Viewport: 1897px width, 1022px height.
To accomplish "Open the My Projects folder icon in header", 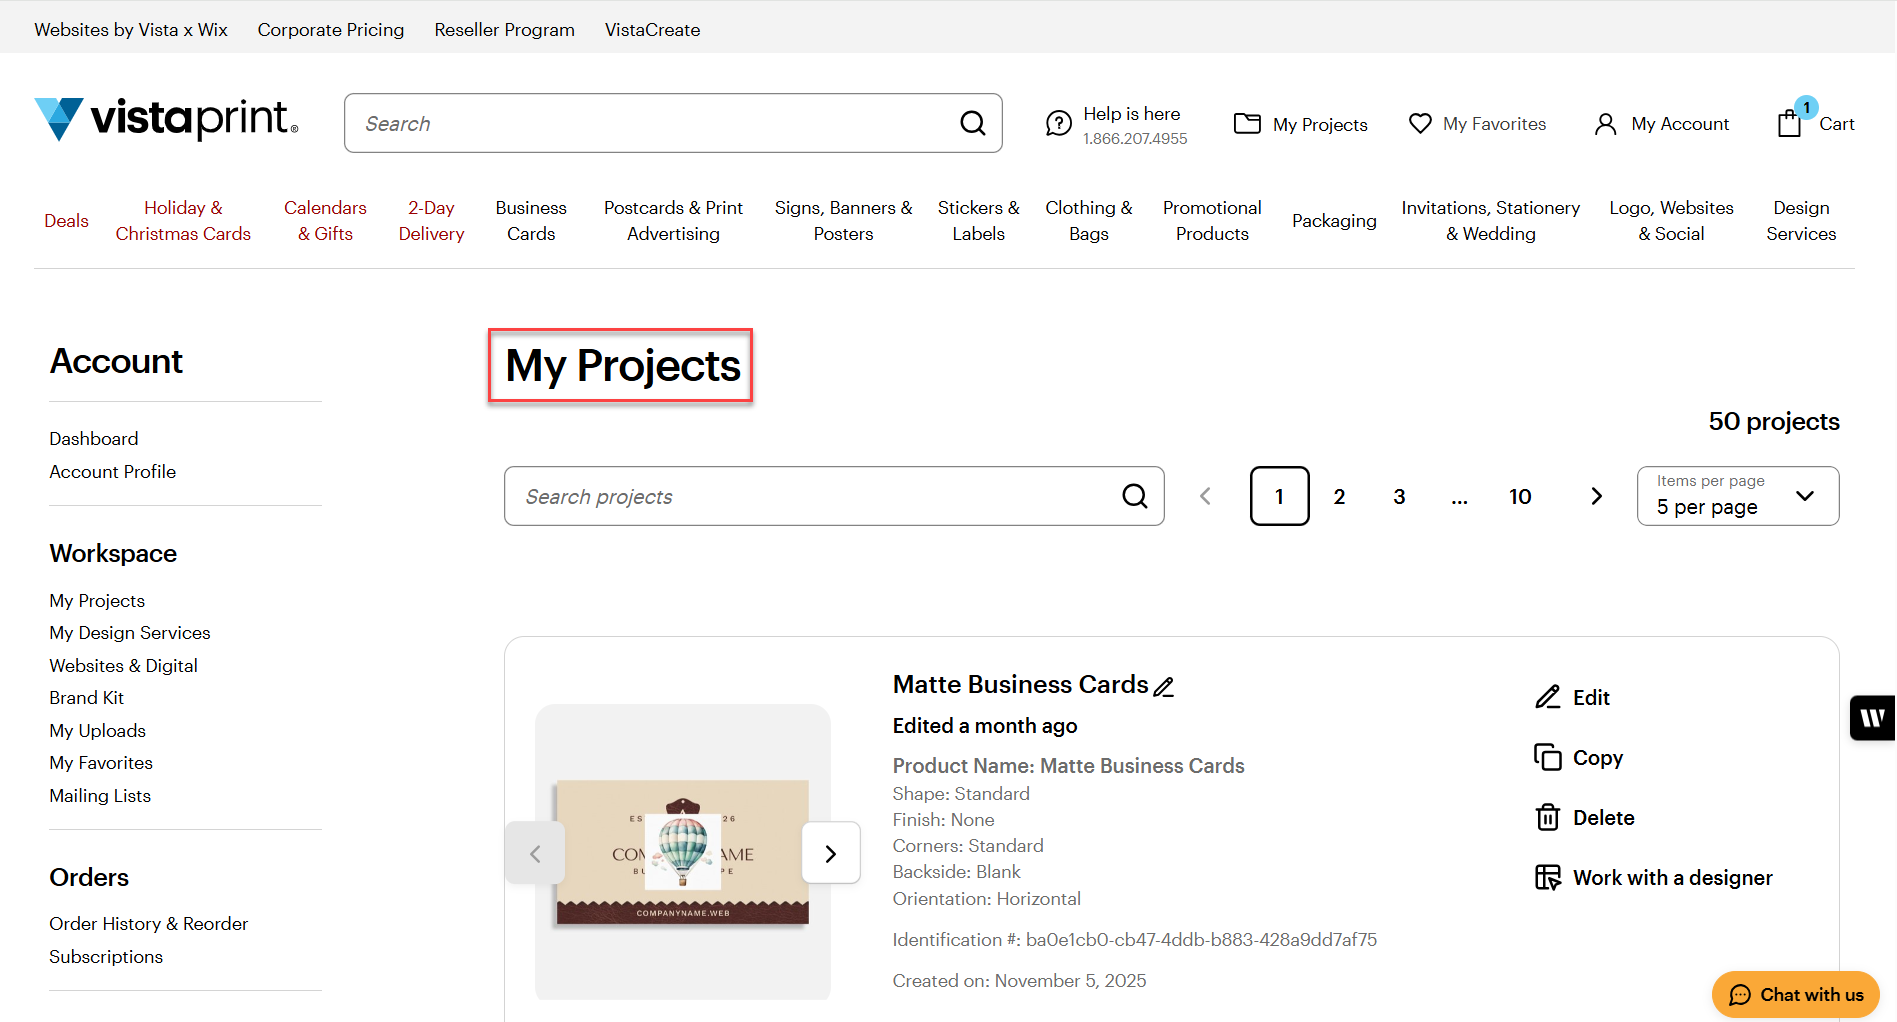I will [1247, 124].
